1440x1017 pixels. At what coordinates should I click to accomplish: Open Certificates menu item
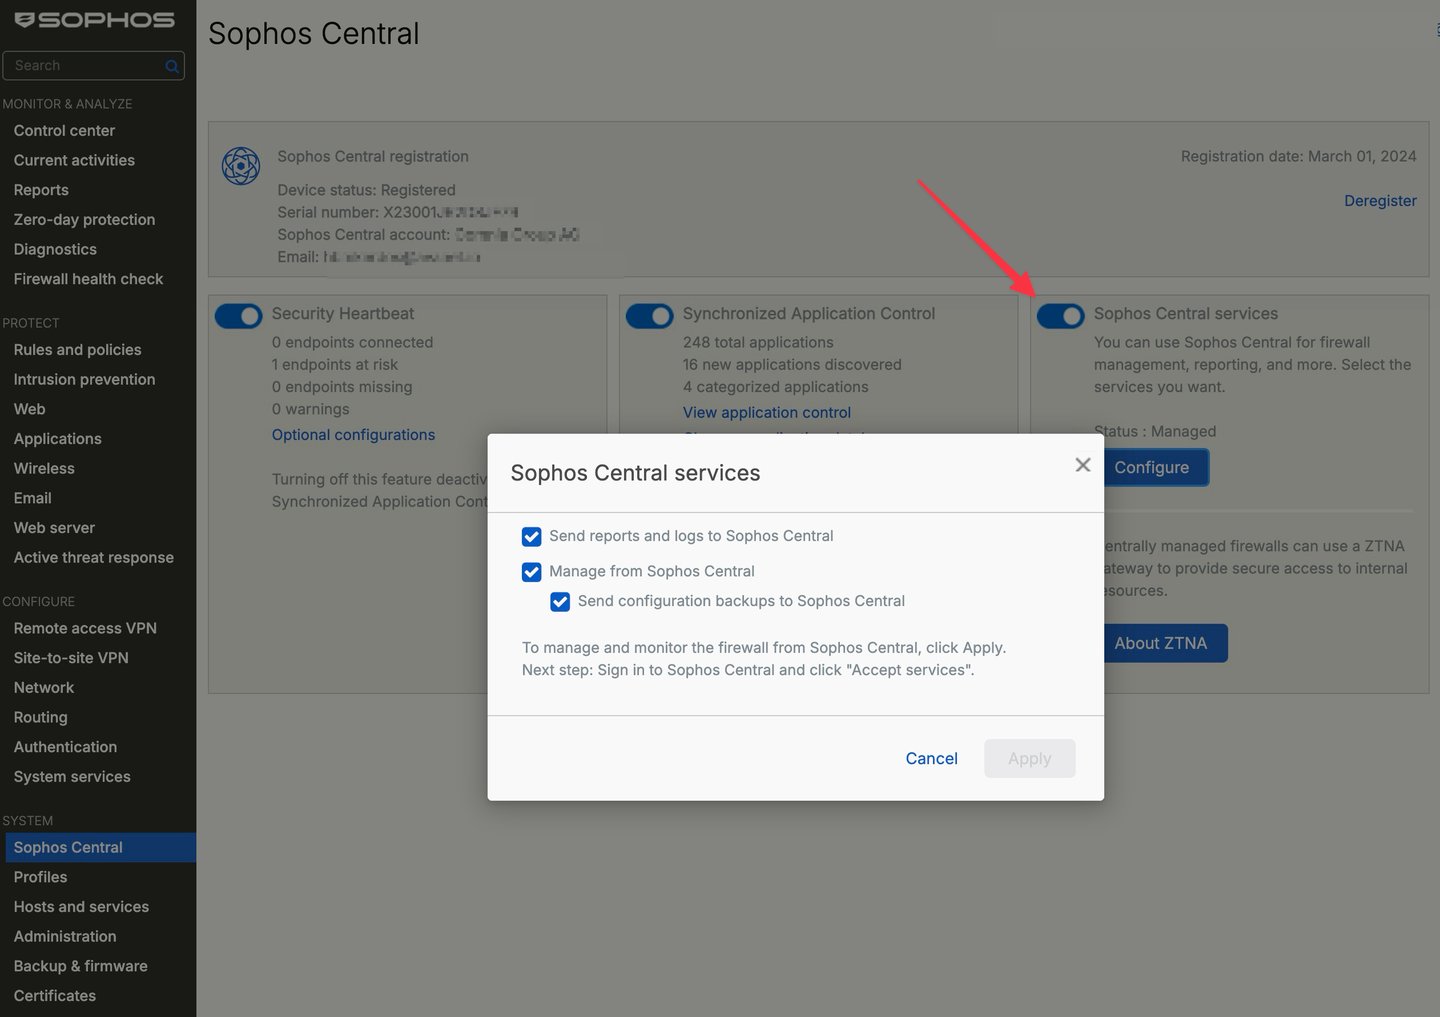55,996
